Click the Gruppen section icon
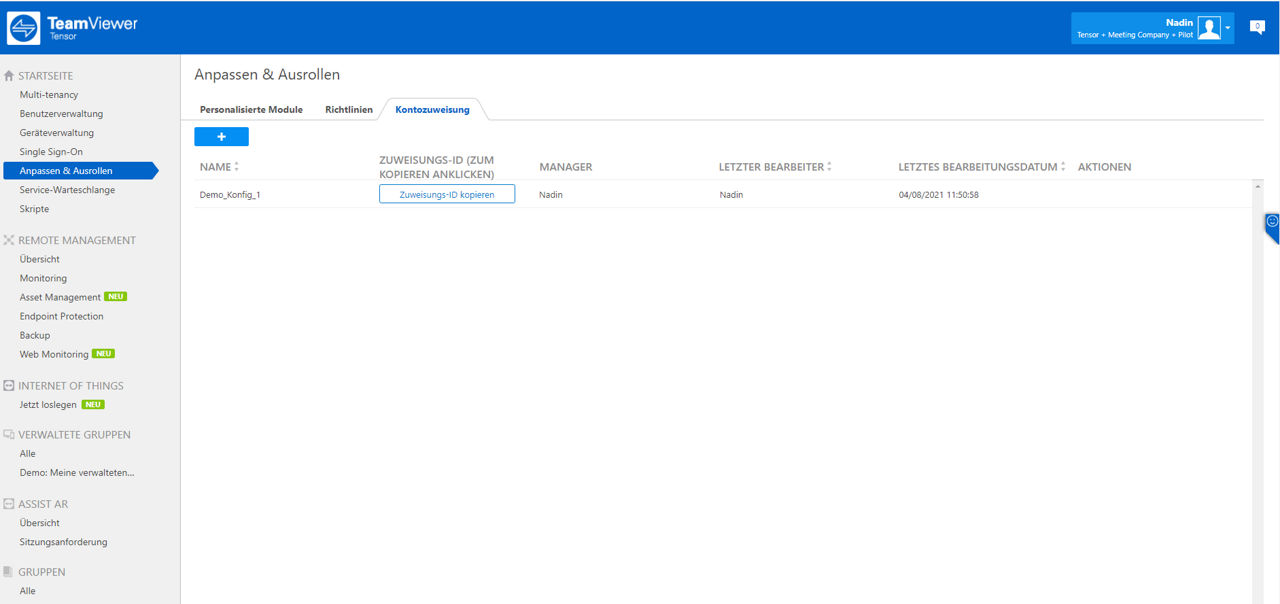Screen dimensions: 1280x604 click(x=9, y=572)
